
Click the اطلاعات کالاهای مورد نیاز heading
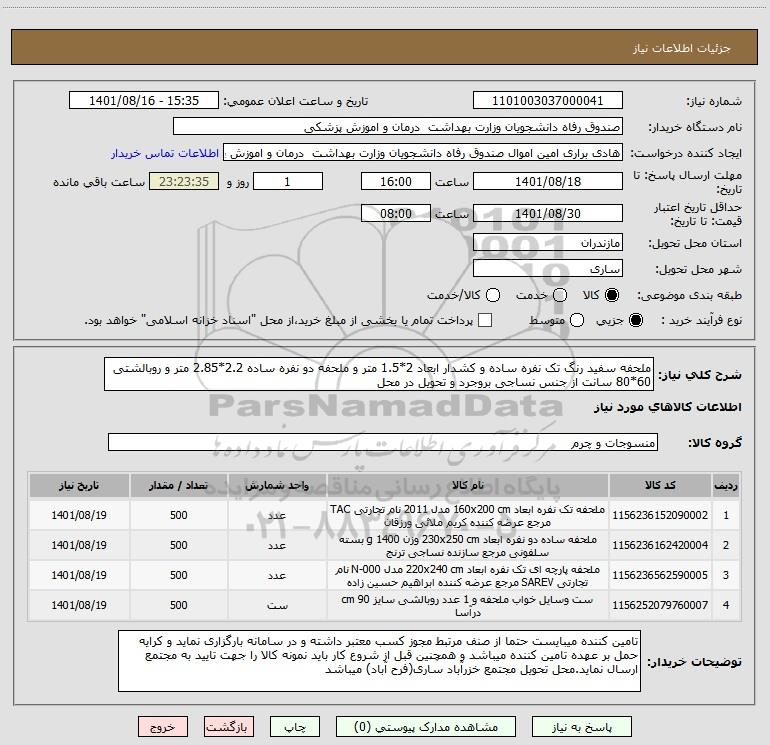click(668, 407)
